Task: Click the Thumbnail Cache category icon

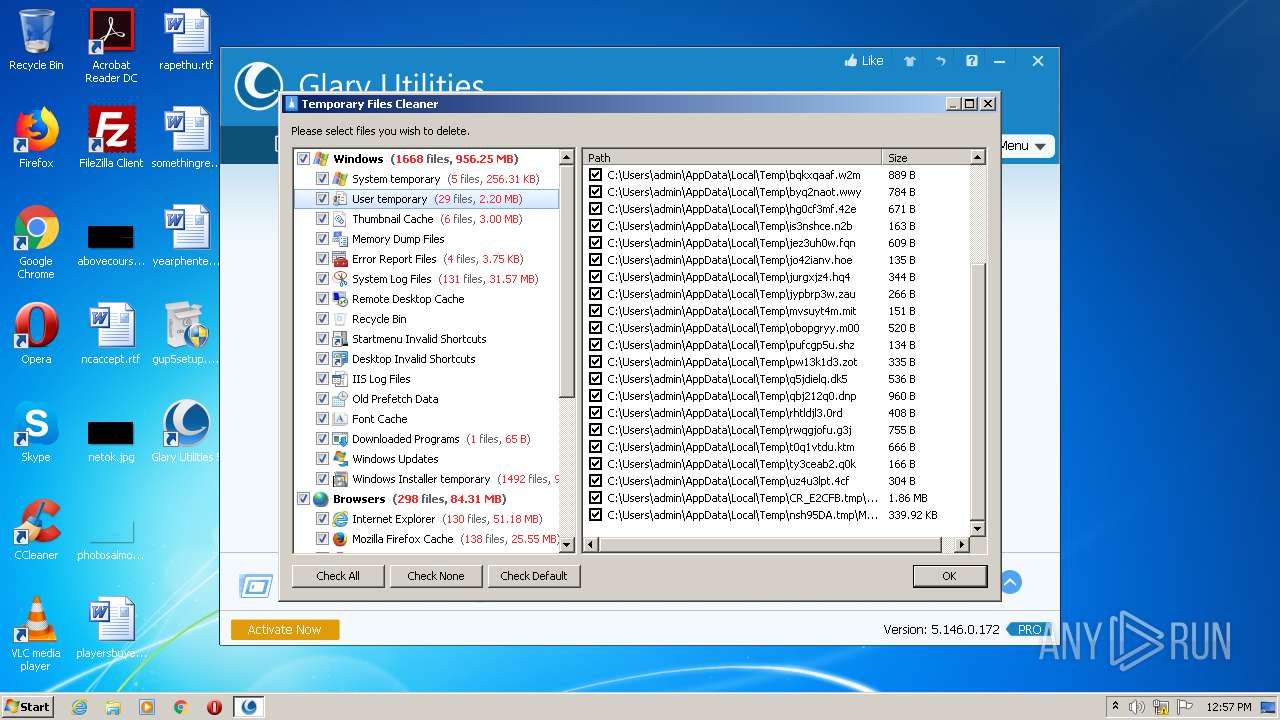Action: pyautogui.click(x=340, y=219)
